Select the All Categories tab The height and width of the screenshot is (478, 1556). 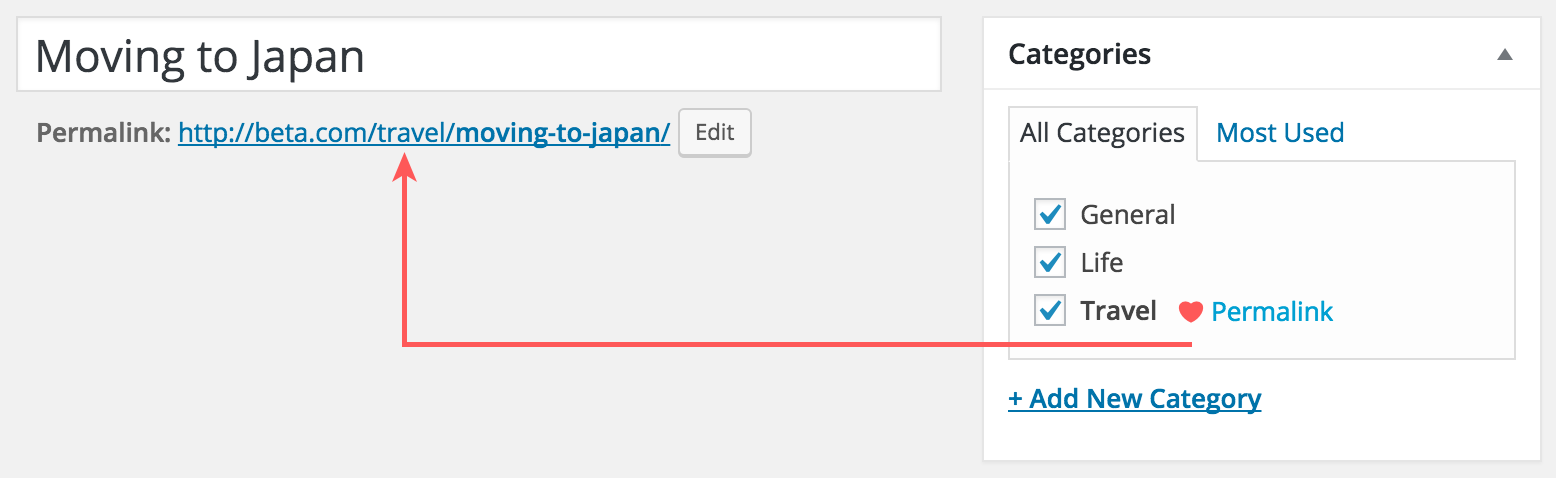click(x=1102, y=133)
